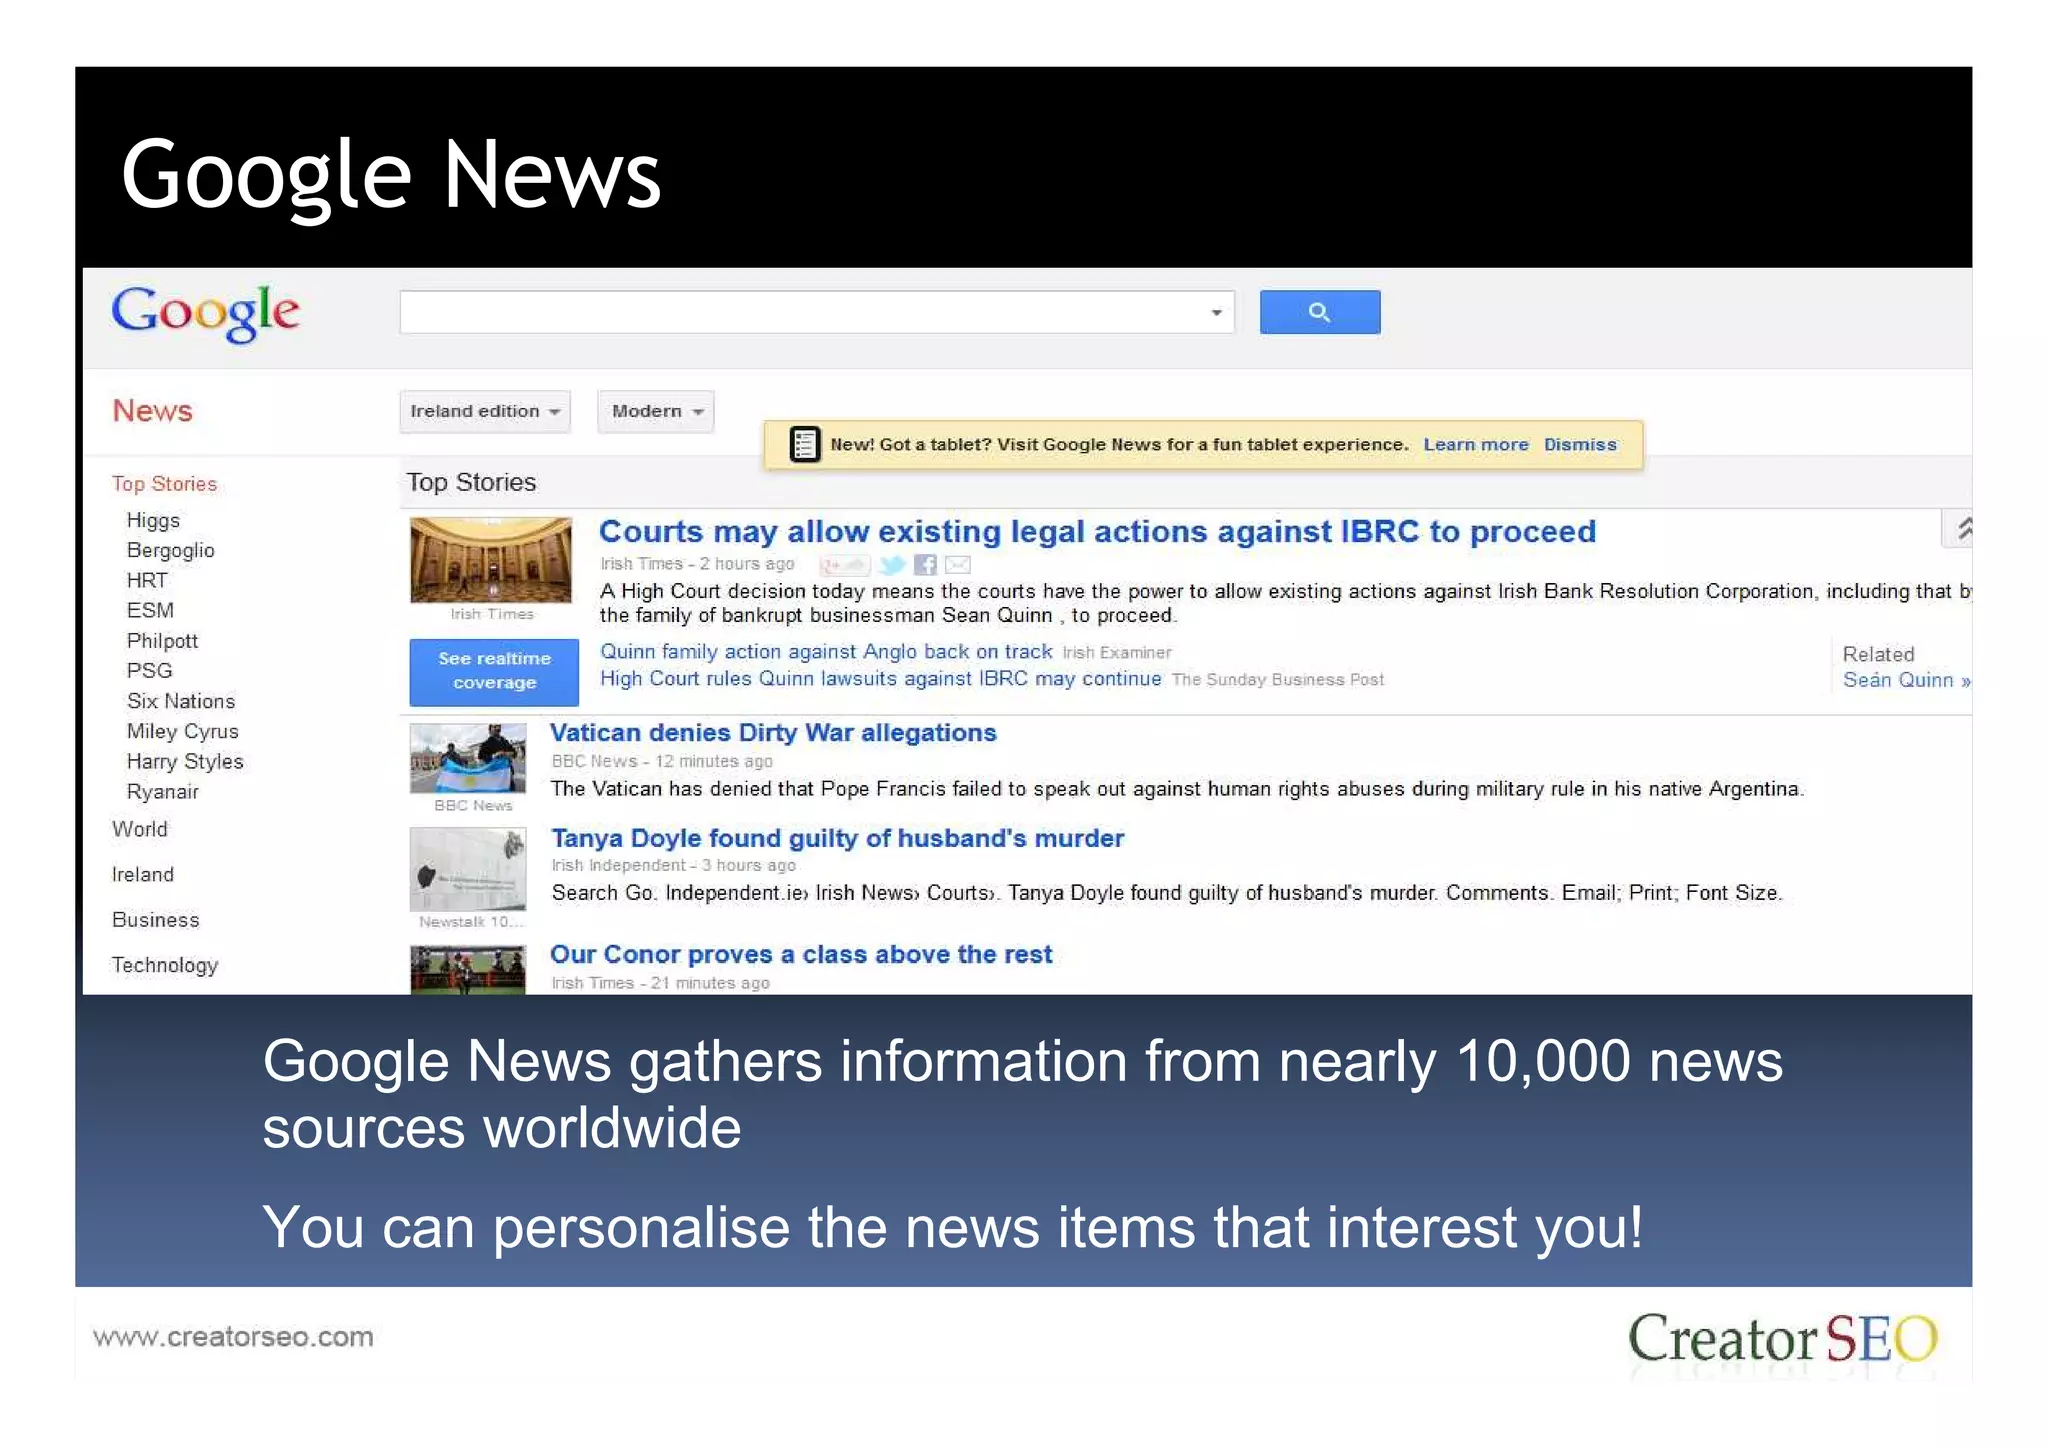Screen dimensions: 2048x1447
Task: Share IBRC story on Facebook
Action: point(926,565)
